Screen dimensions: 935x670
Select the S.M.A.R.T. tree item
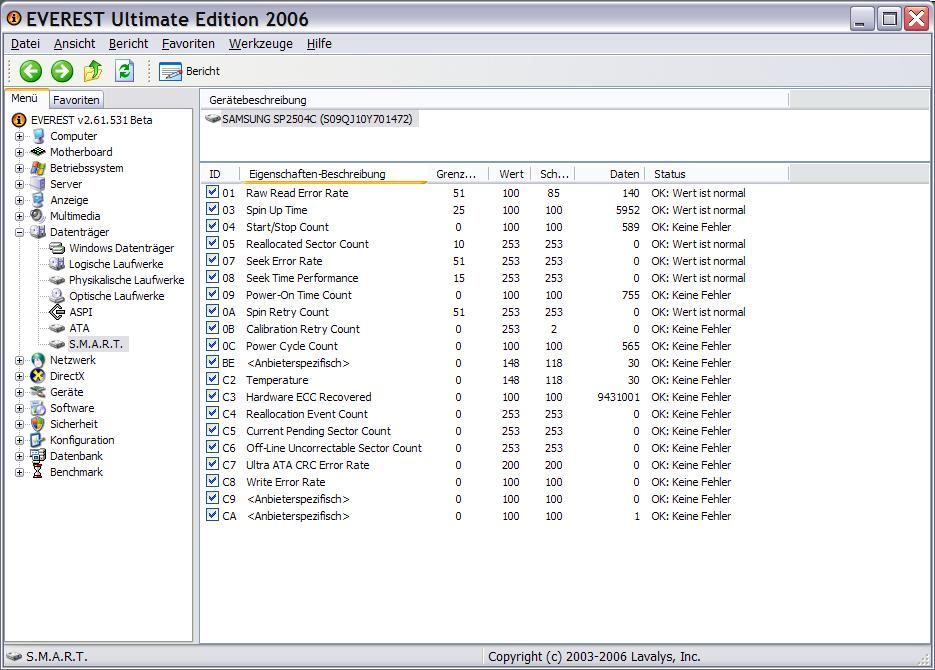[x=96, y=344]
